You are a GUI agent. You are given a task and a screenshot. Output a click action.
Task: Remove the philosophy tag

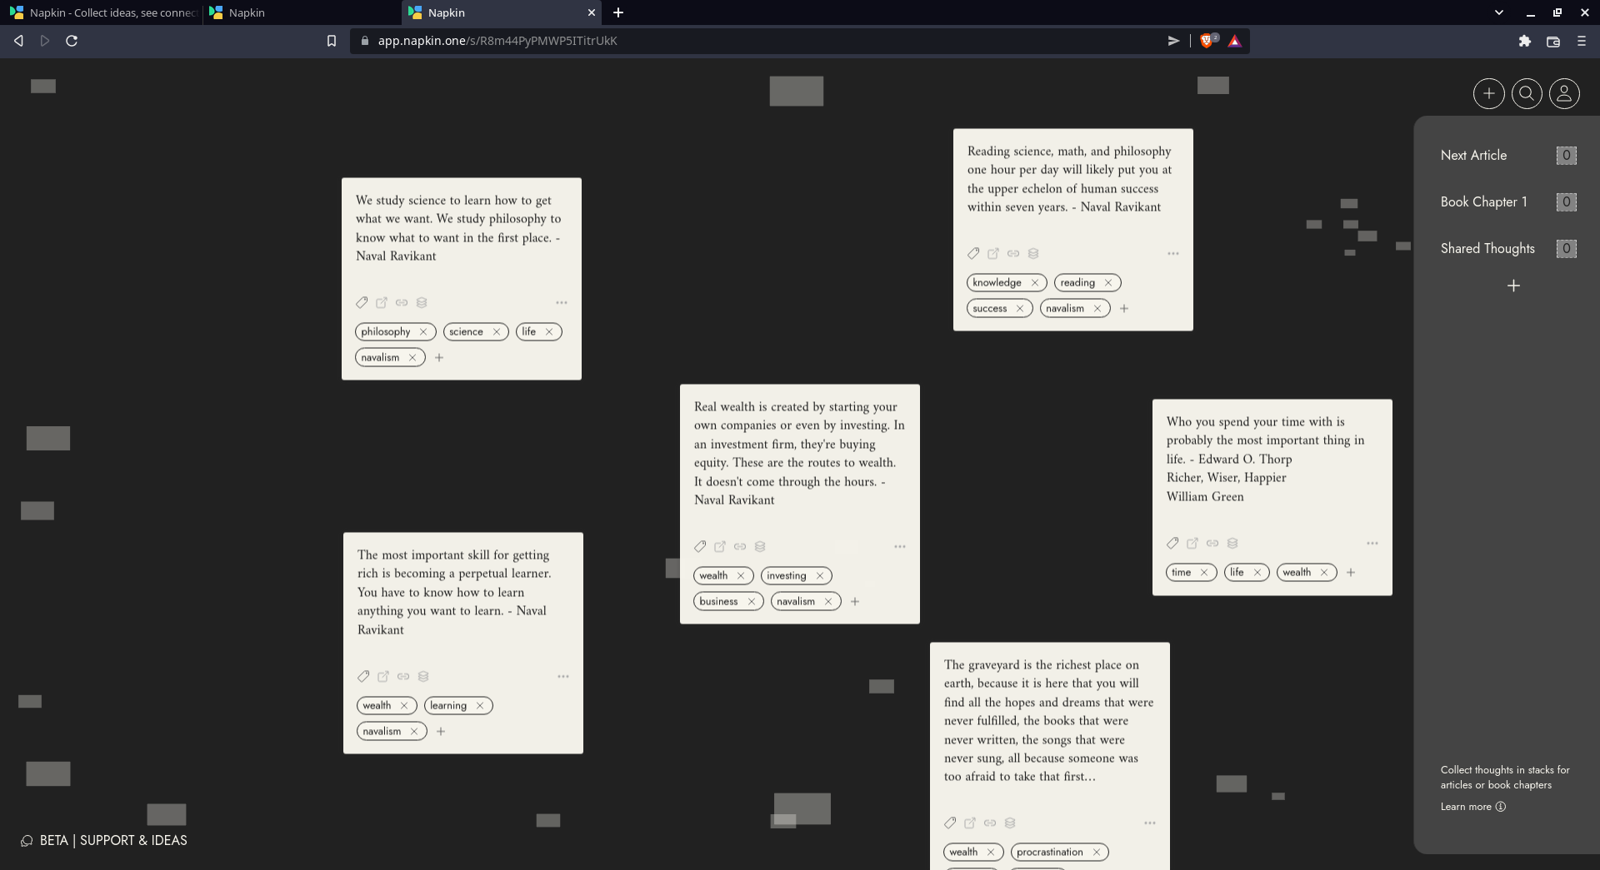423,332
